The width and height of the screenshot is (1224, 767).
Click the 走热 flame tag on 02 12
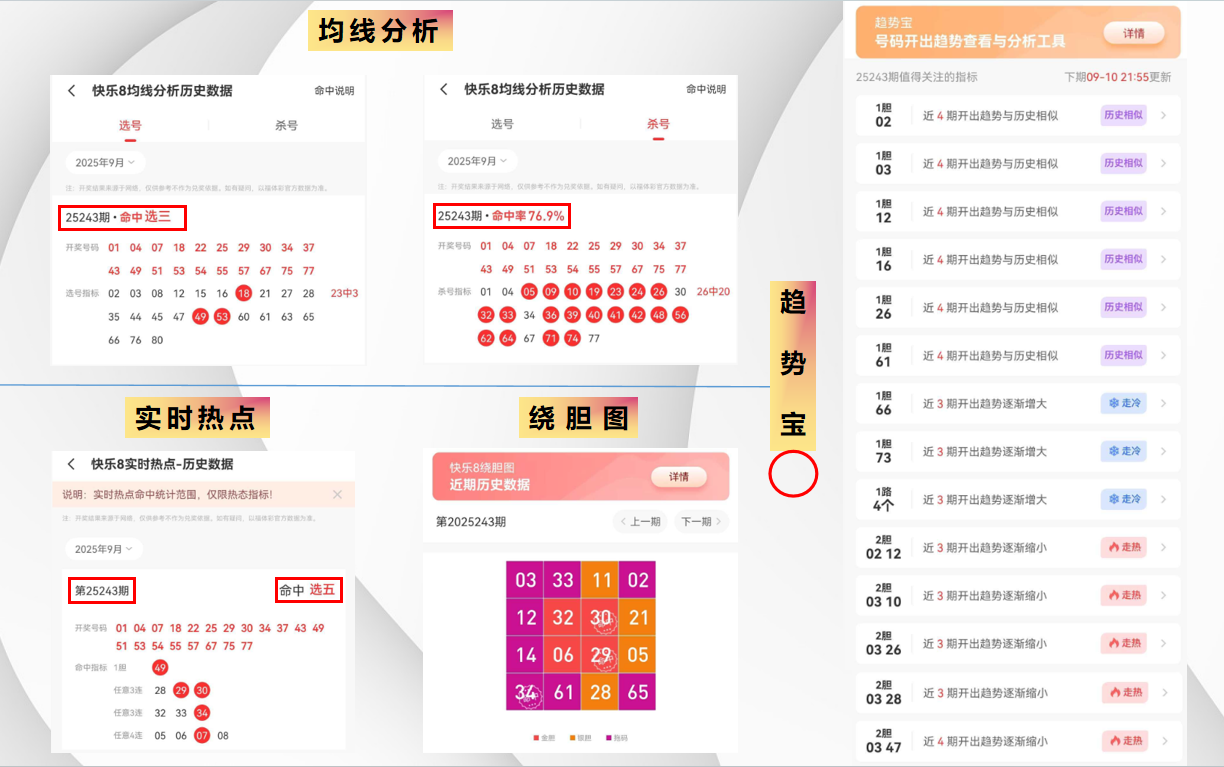pyautogui.click(x=1123, y=547)
